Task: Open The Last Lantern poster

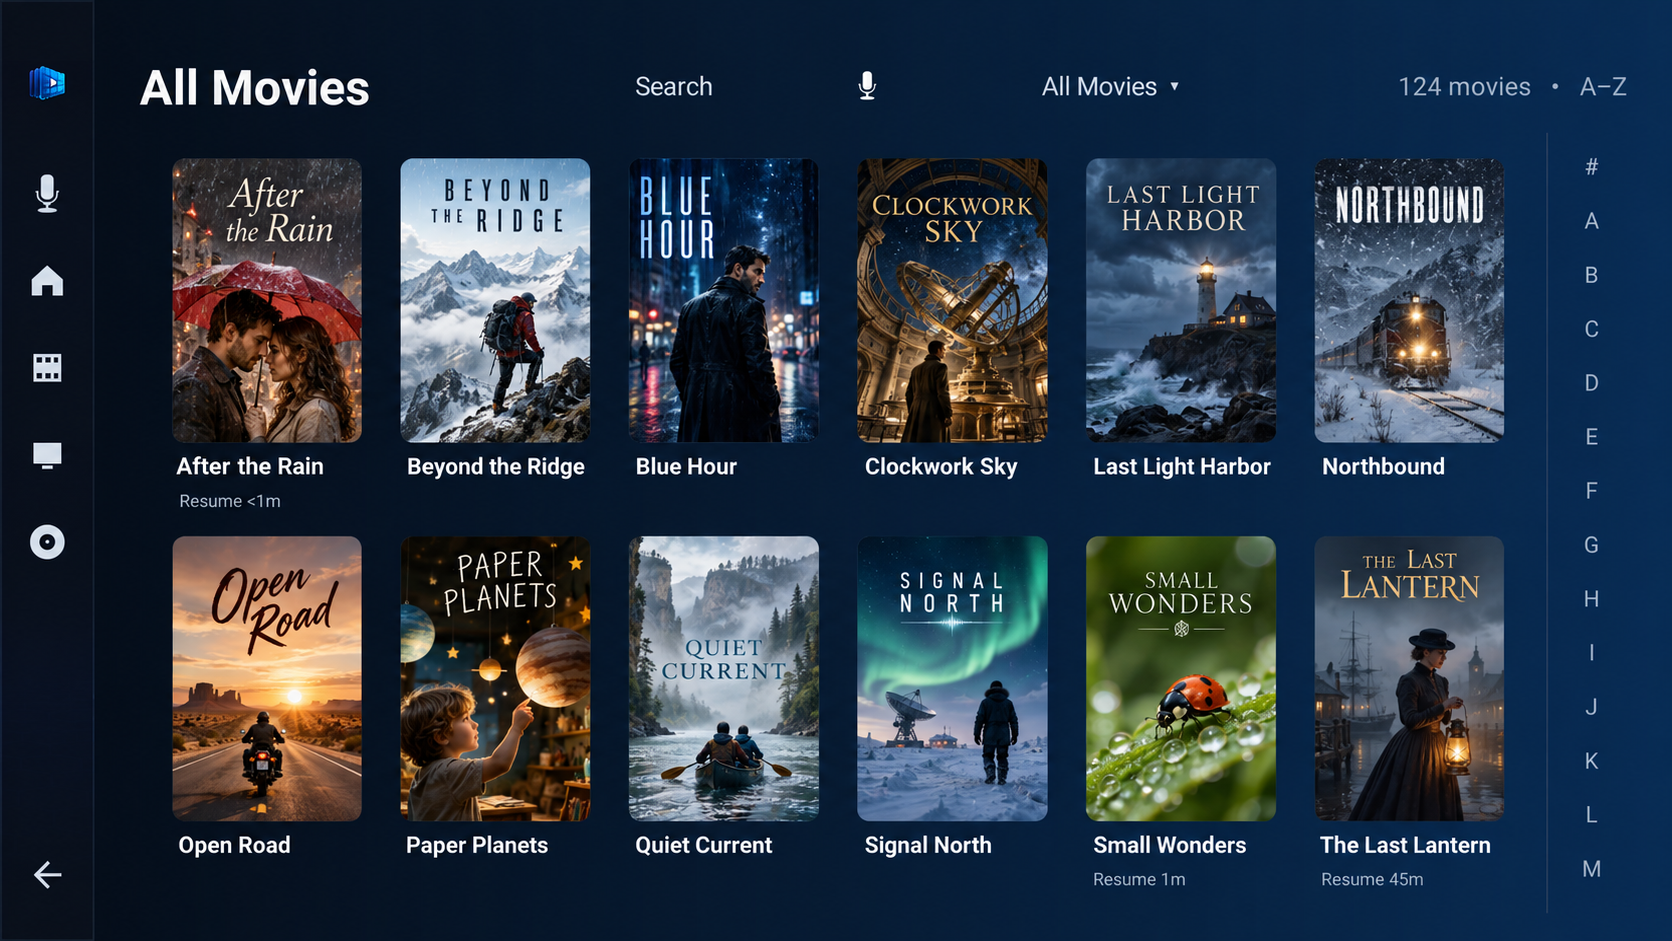Action: click(1409, 678)
